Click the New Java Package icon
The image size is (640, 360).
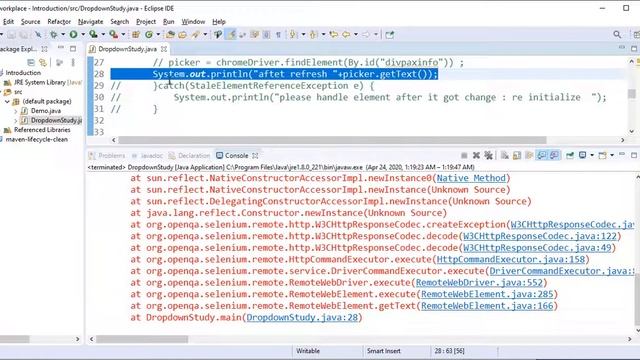[136, 35]
